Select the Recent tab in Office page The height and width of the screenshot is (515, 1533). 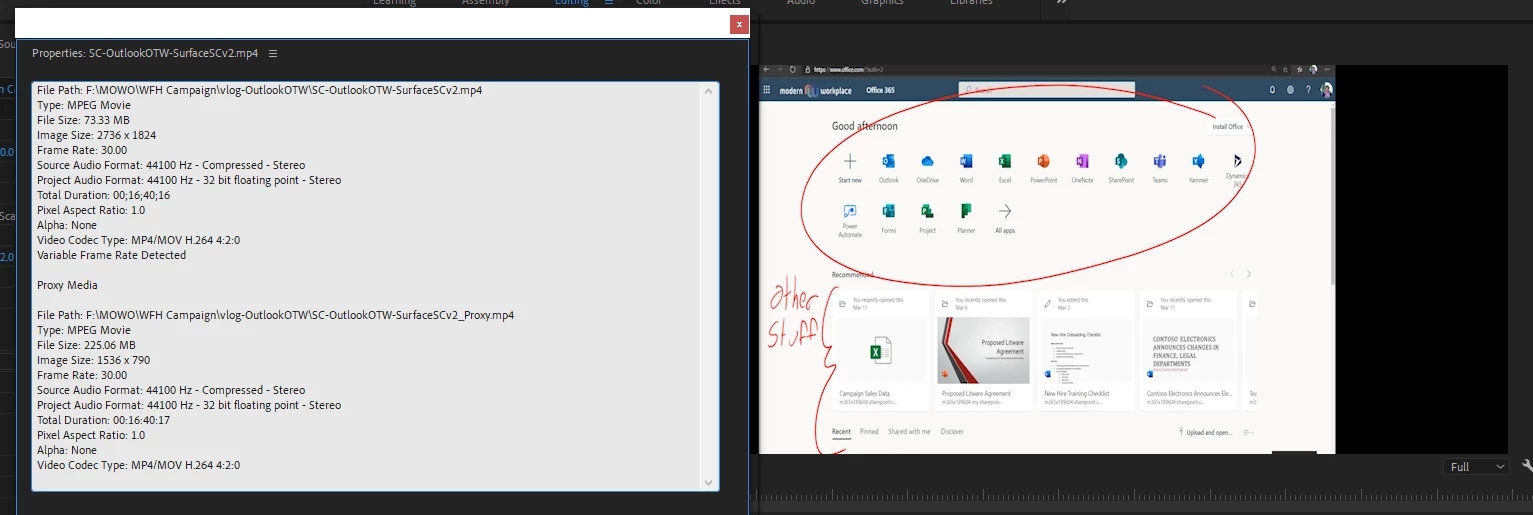pos(841,432)
